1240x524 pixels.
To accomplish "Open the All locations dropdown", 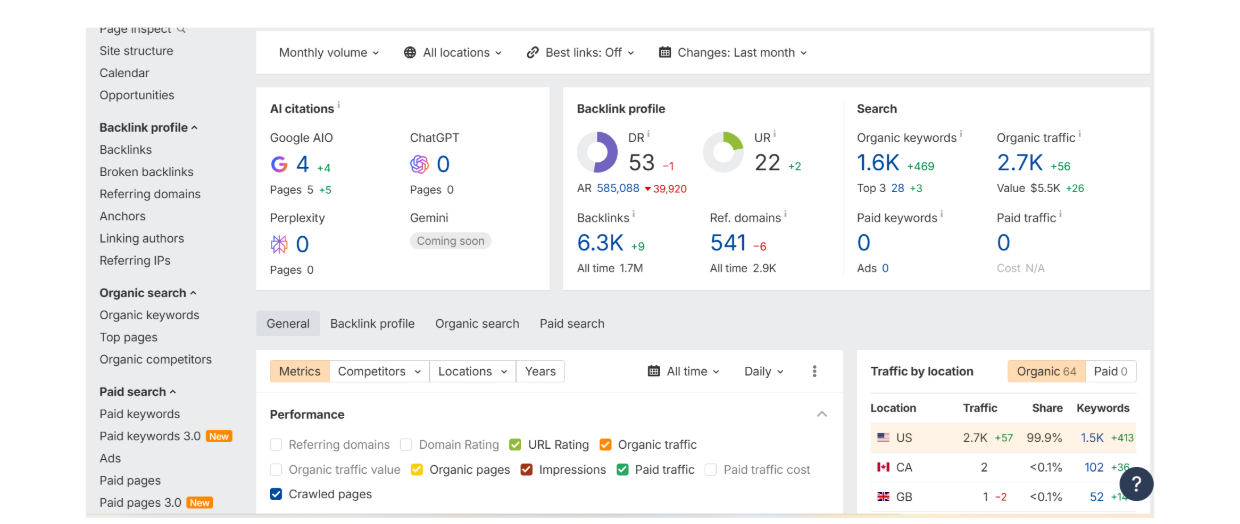I will 453,53.
